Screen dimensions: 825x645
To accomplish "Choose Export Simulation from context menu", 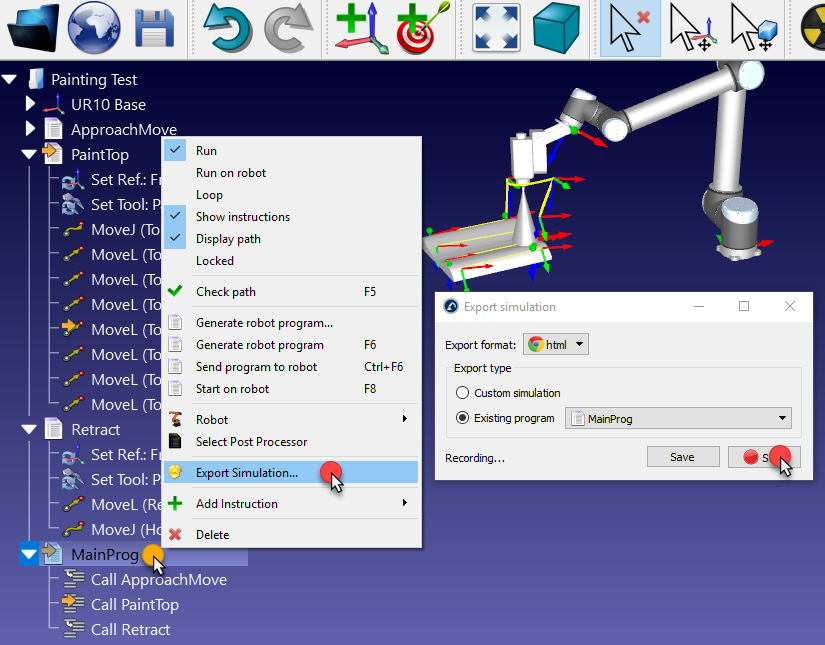I will pyautogui.click(x=246, y=472).
